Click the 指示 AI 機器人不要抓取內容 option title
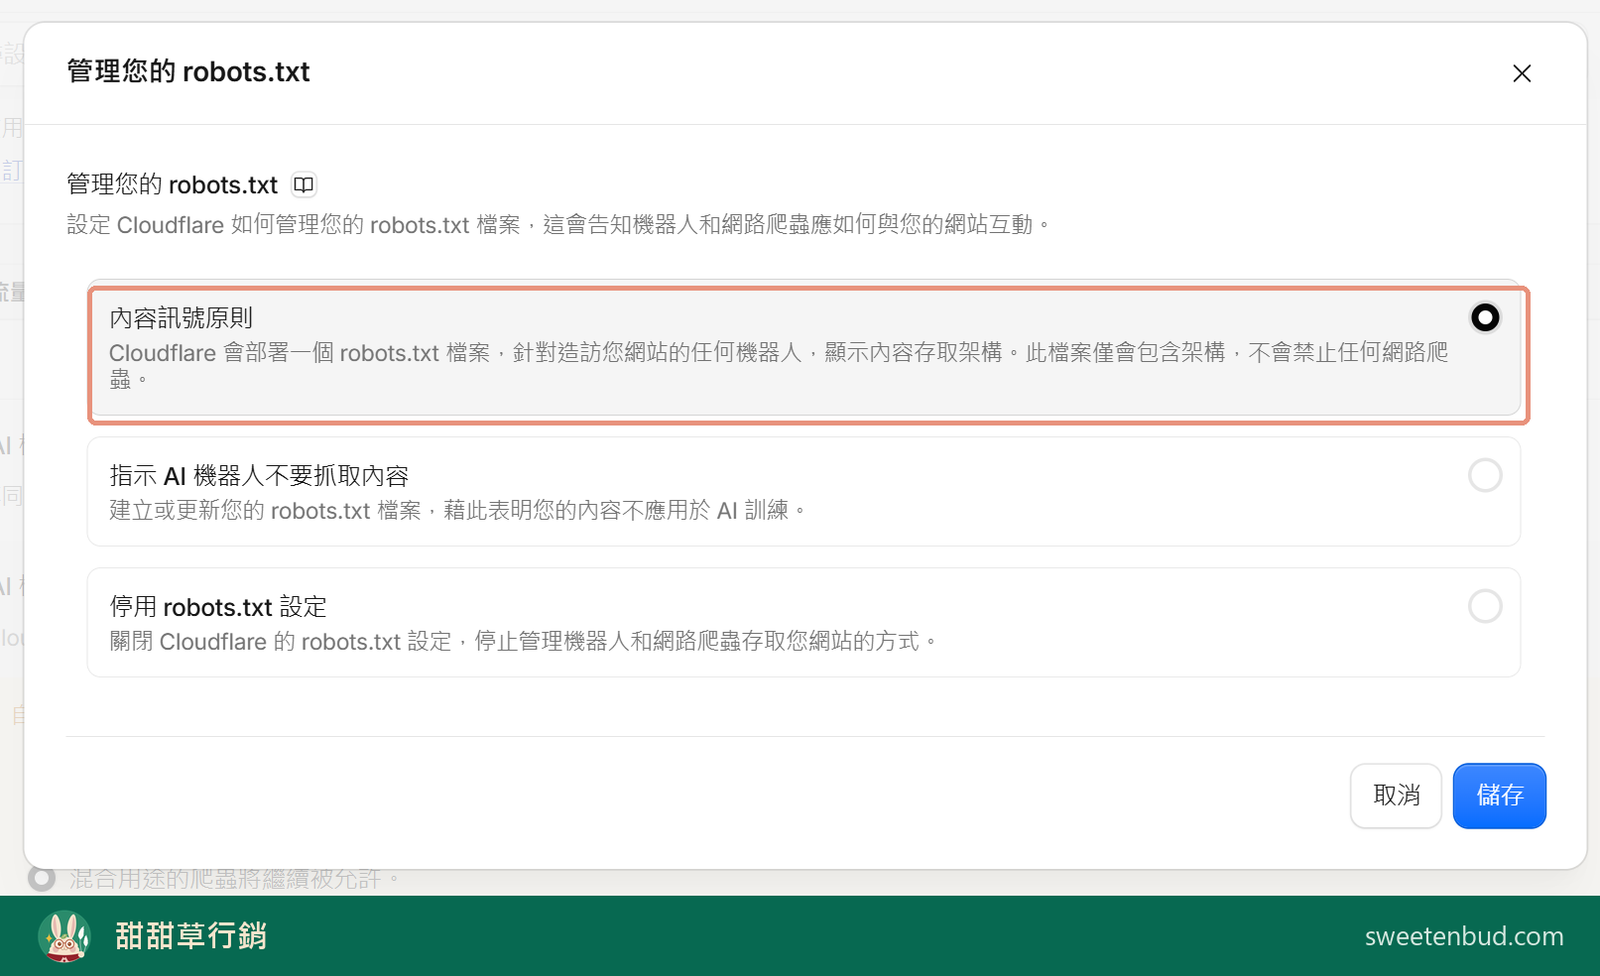The image size is (1600, 976). [x=259, y=476]
